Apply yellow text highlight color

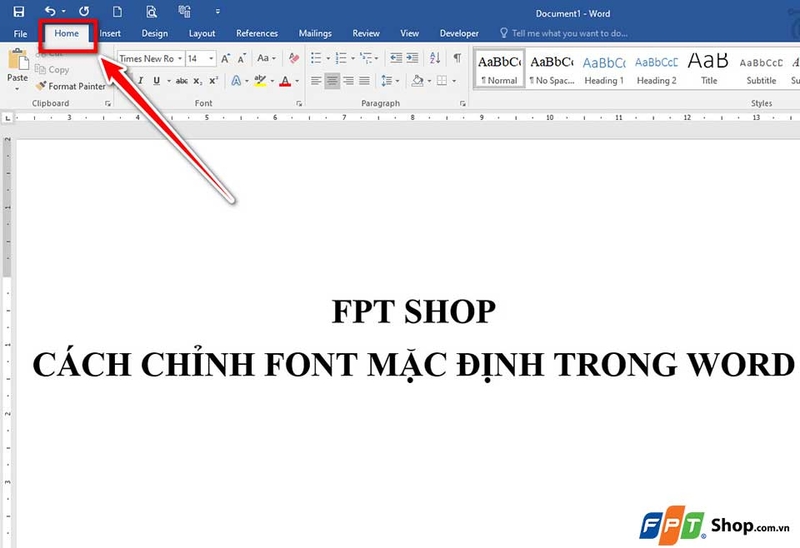(x=260, y=81)
